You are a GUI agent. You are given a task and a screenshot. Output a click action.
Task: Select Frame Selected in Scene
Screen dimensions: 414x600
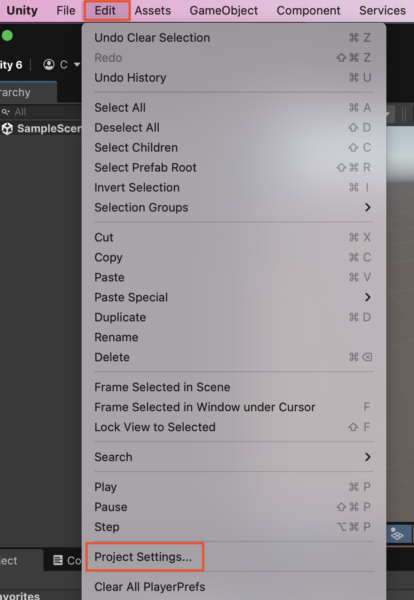[x=162, y=387]
